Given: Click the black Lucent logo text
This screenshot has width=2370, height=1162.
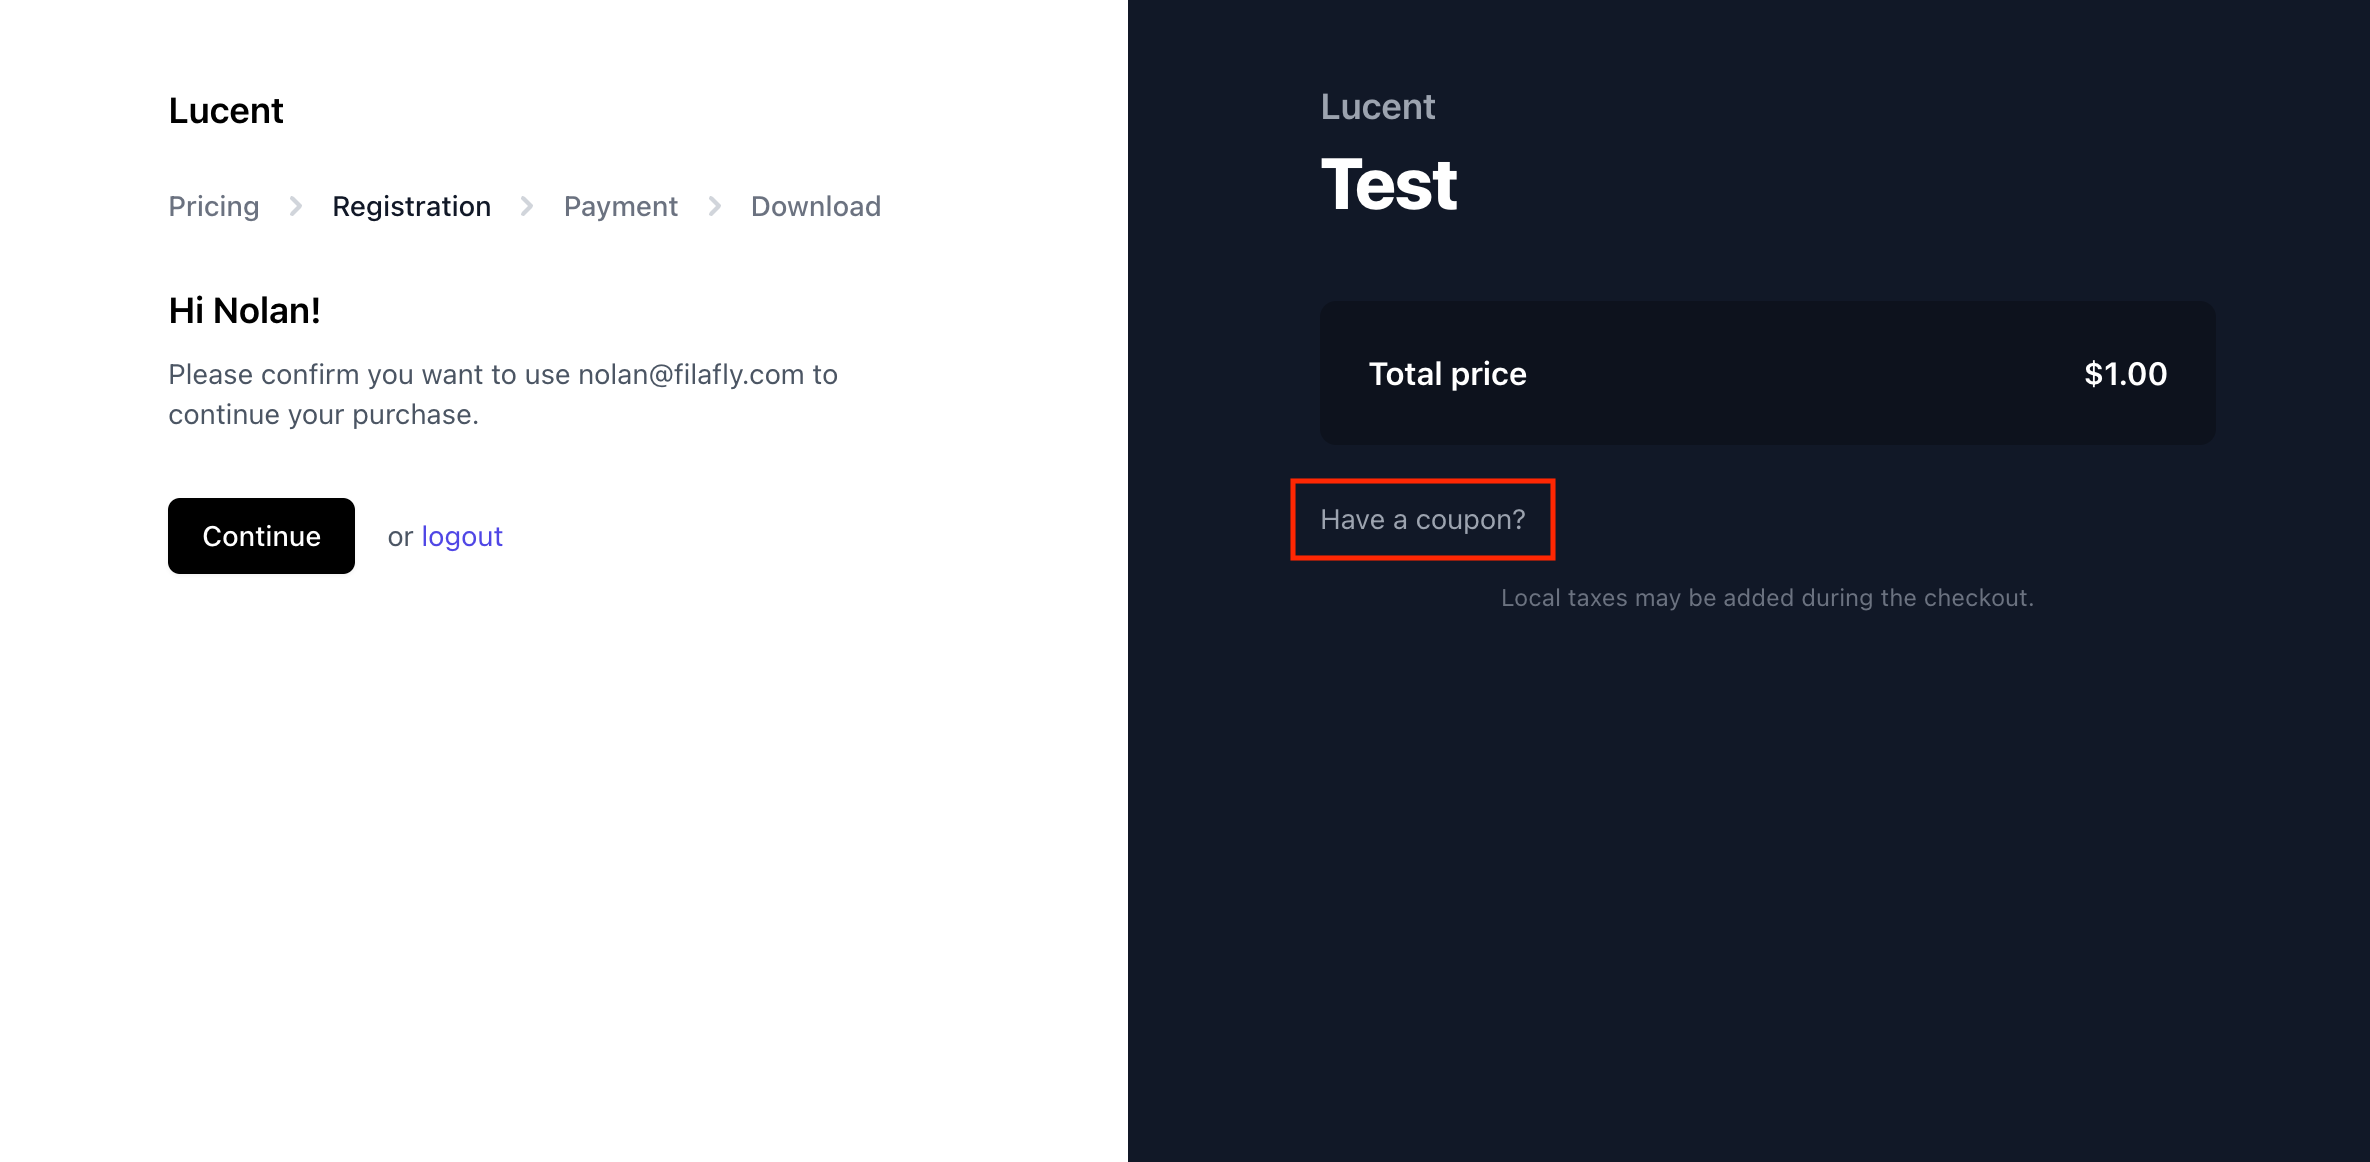Looking at the screenshot, I should 226,110.
